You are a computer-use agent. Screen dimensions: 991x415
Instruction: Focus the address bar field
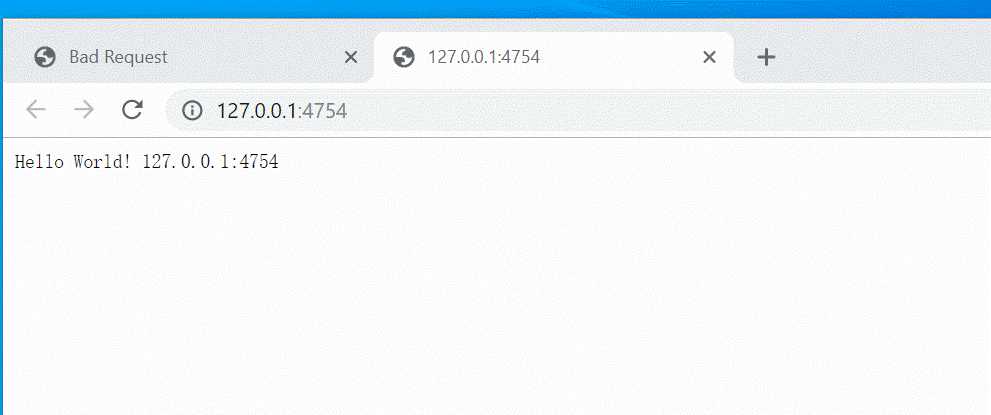coord(578,111)
